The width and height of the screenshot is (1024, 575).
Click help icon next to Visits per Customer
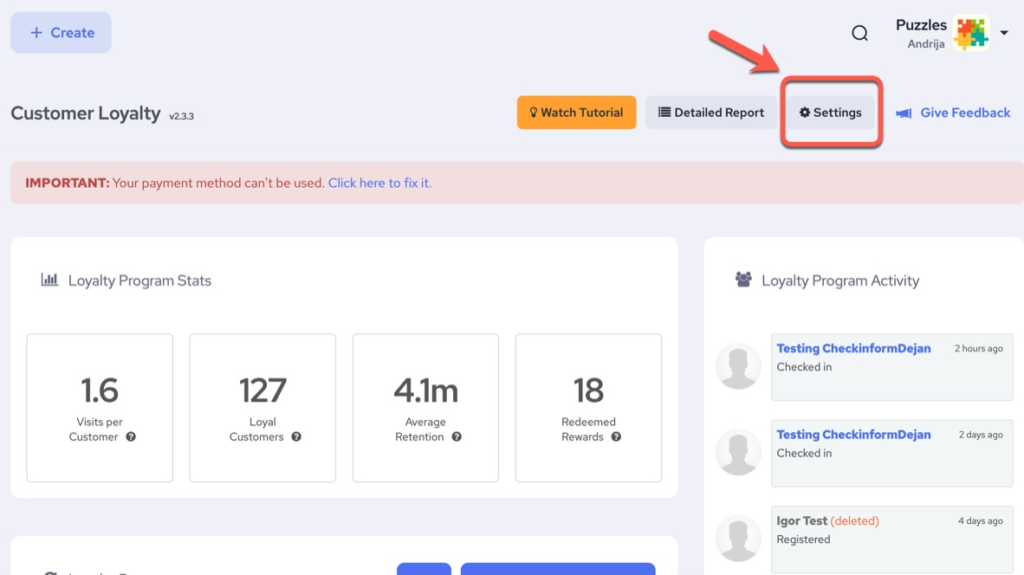pyautogui.click(x=131, y=437)
